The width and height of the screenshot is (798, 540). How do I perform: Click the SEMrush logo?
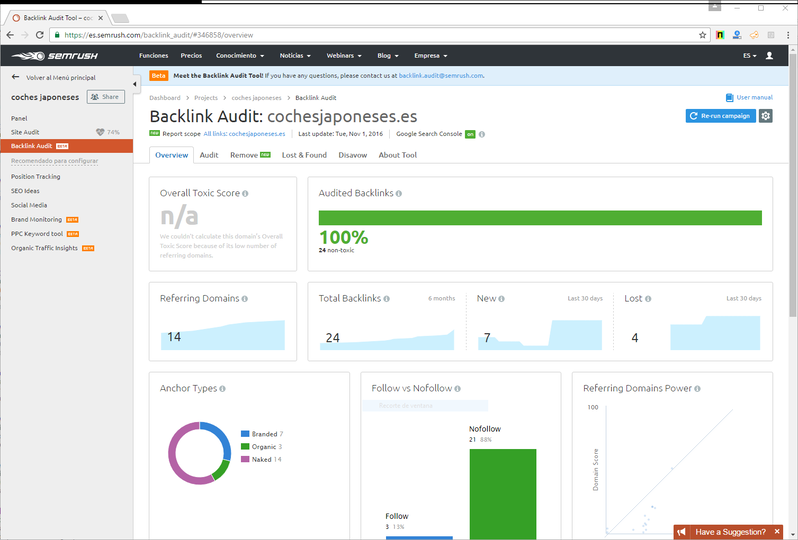(55, 55)
